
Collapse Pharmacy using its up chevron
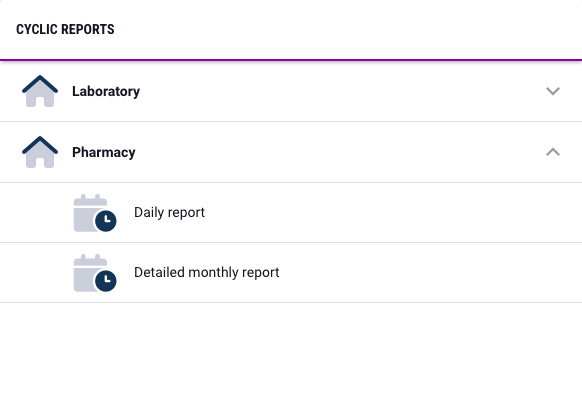(553, 152)
